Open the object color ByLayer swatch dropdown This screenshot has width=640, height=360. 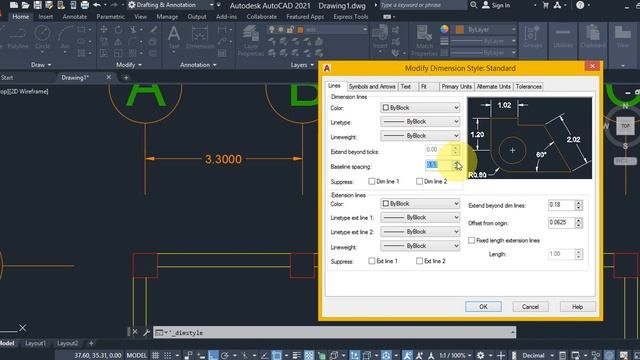click(x=486, y=29)
